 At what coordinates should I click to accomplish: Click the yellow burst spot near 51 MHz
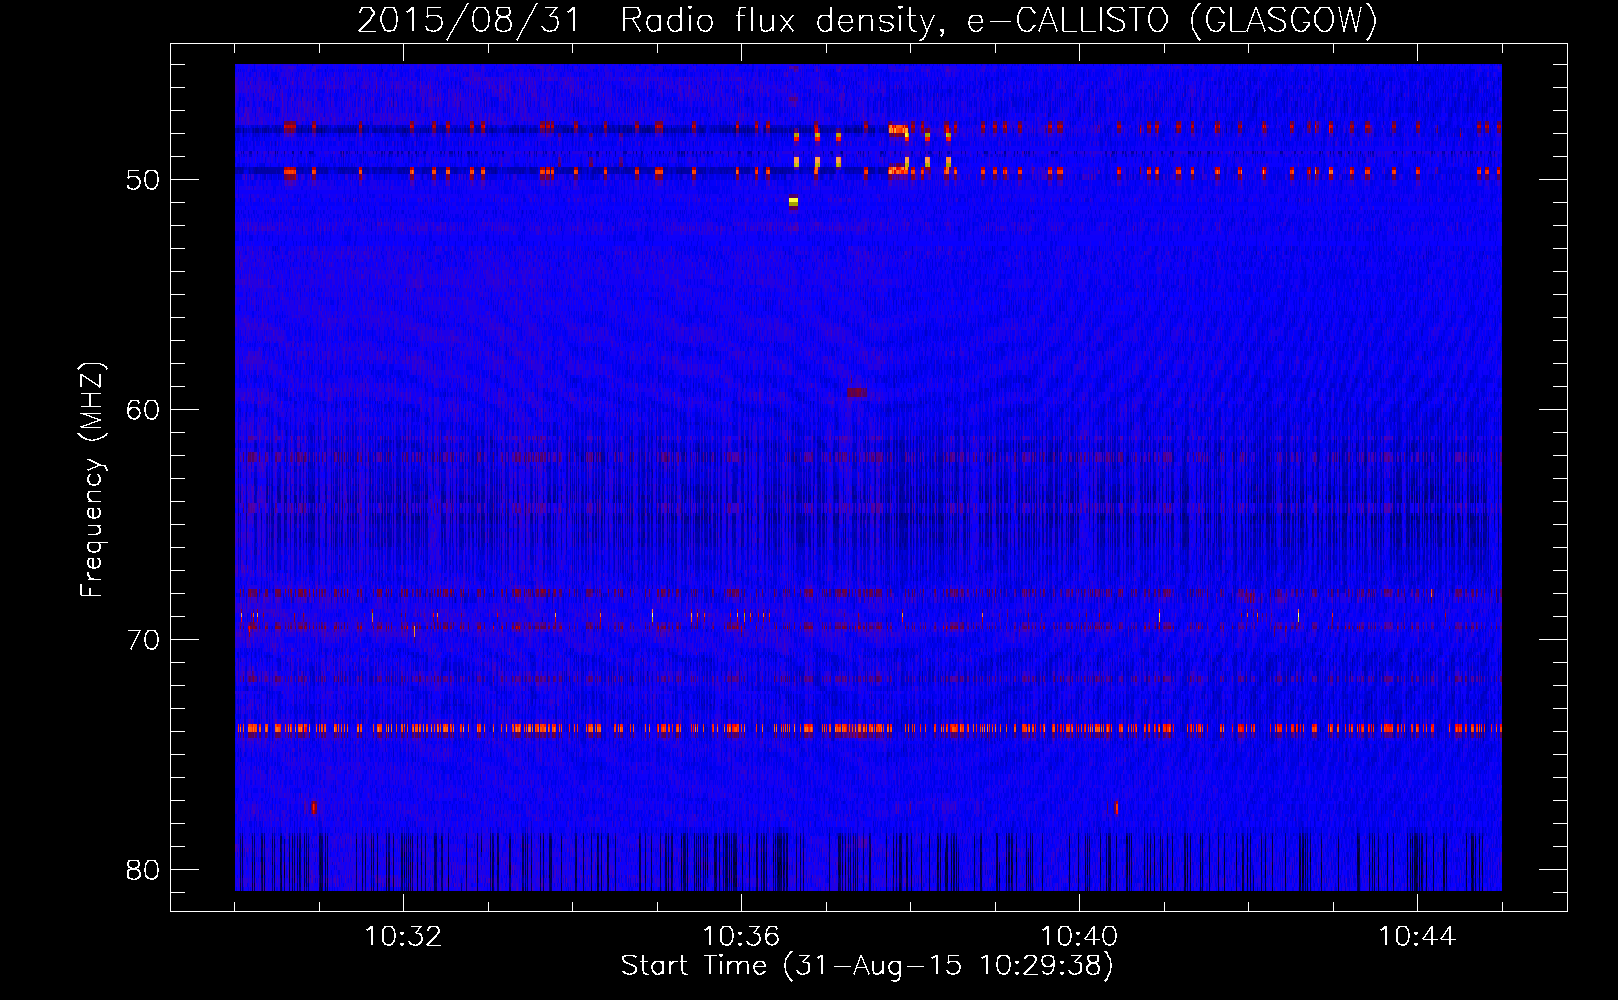pyautogui.click(x=793, y=202)
